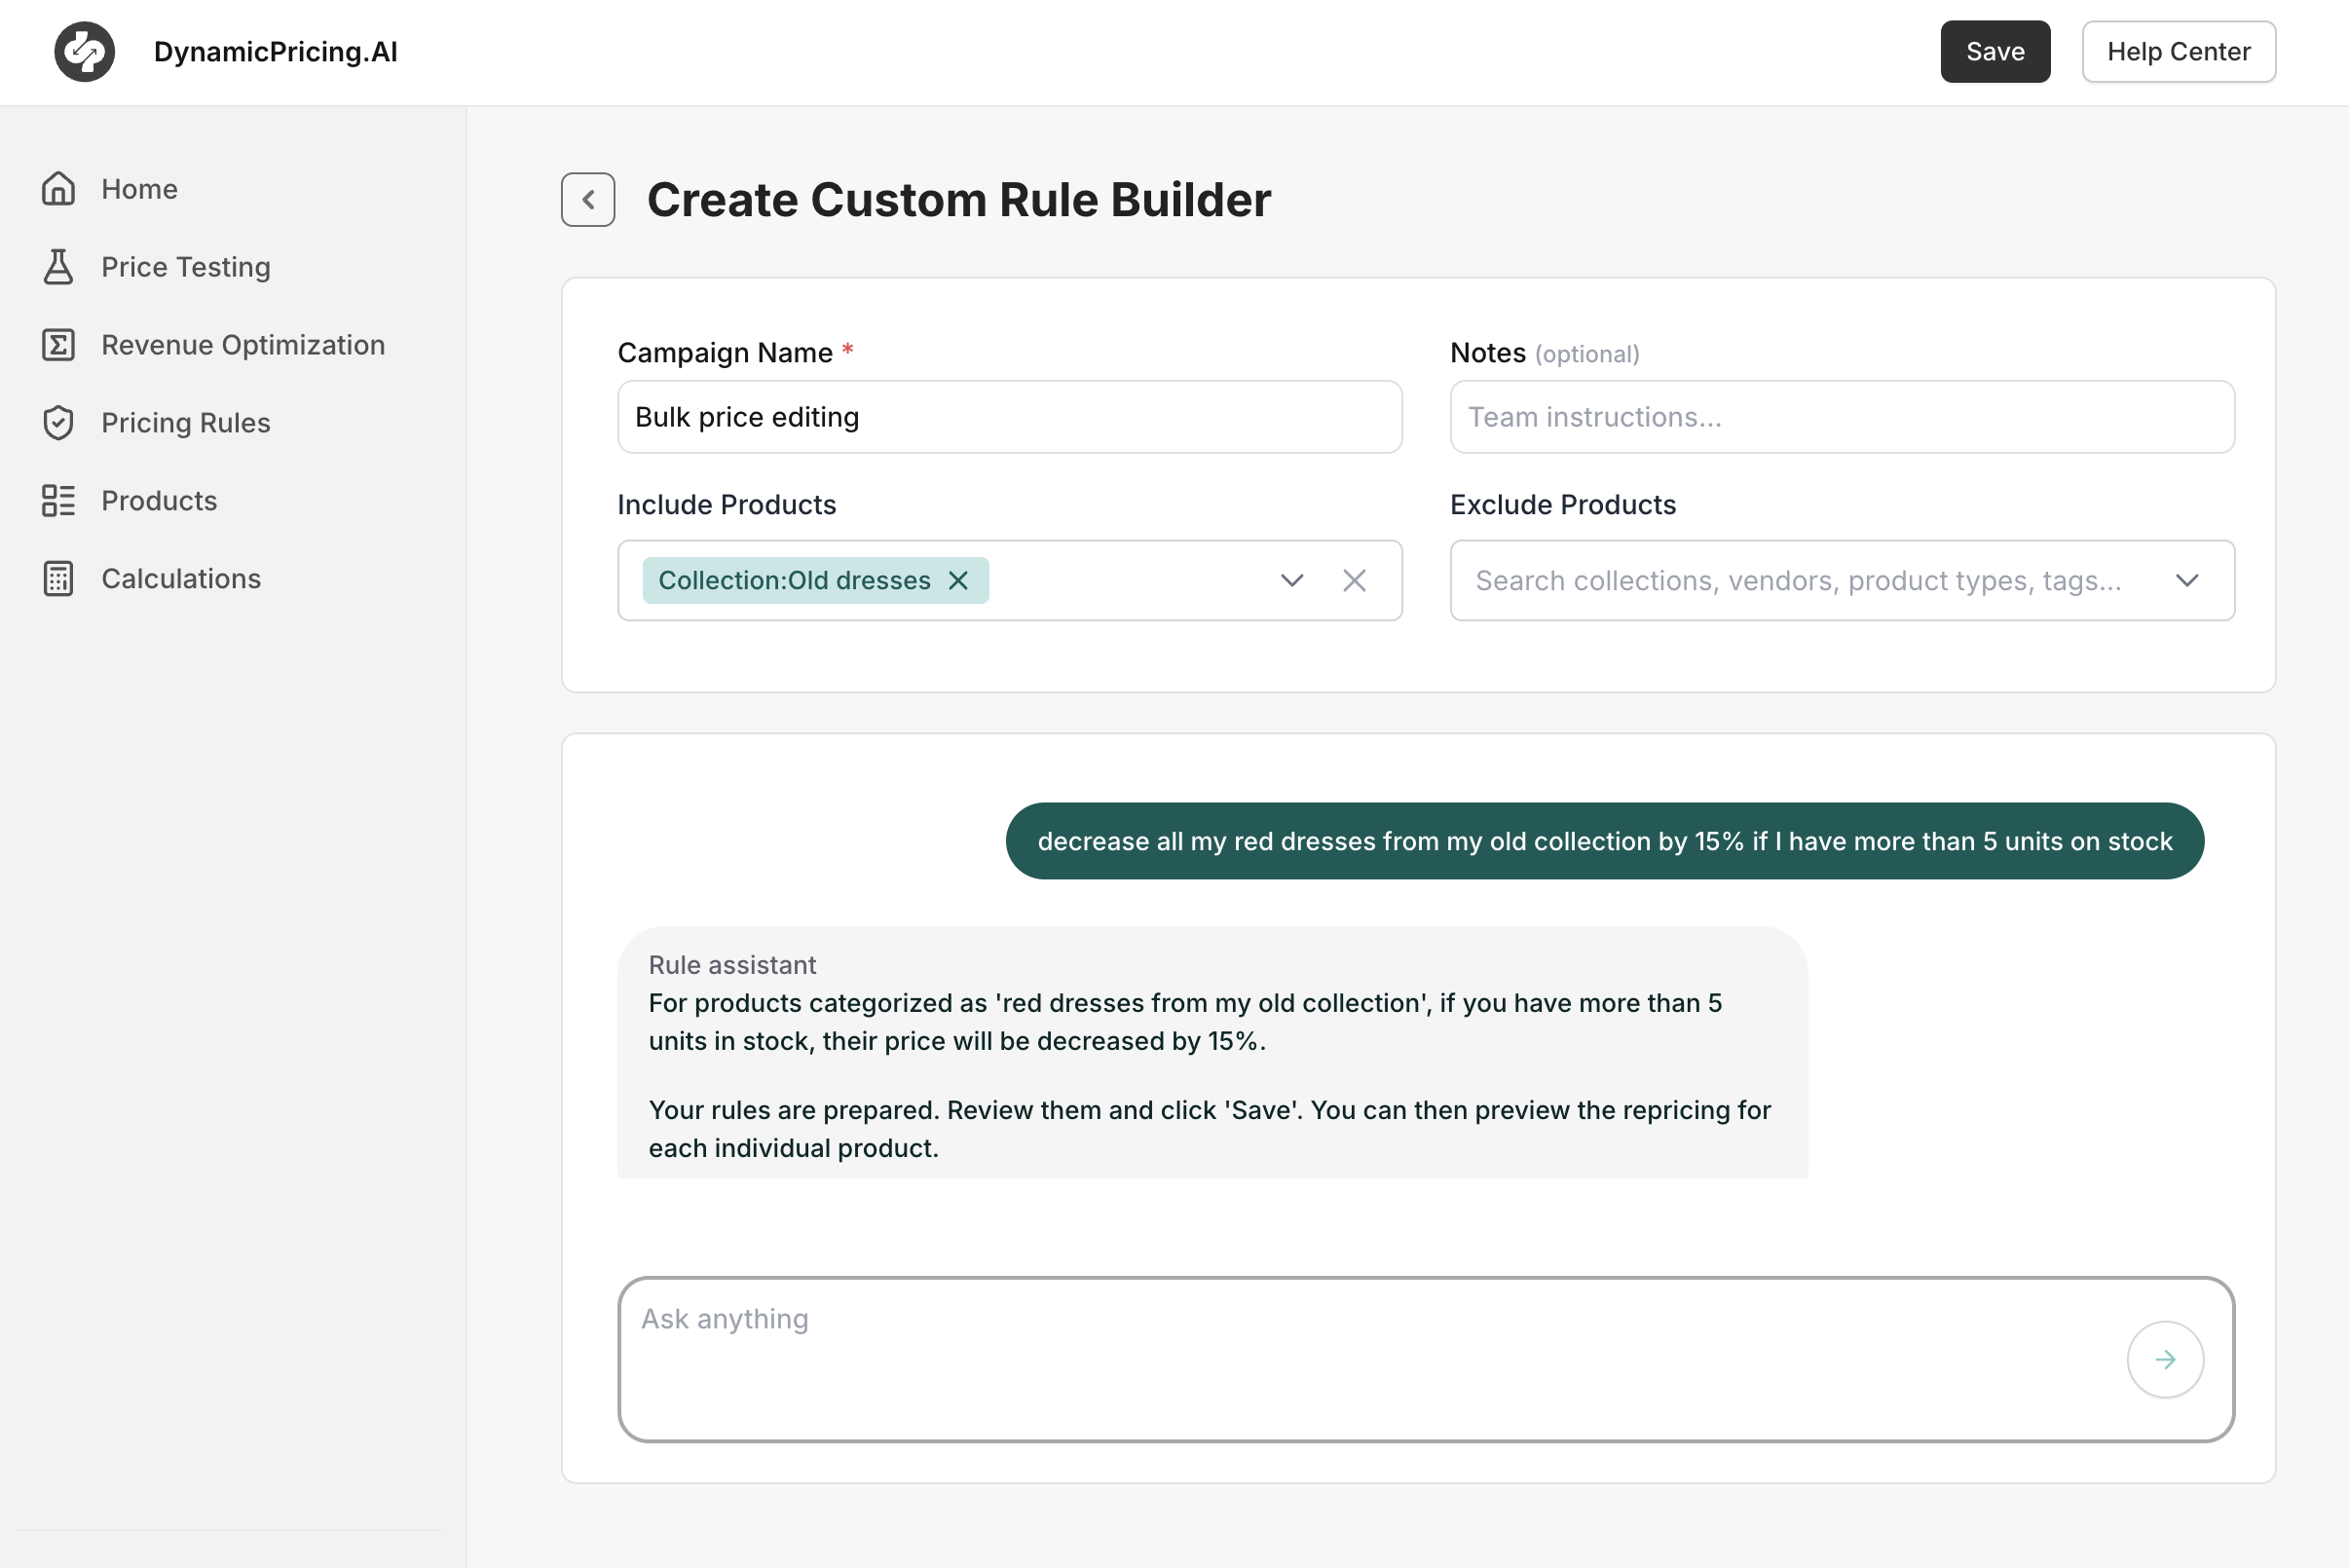Navigate to Price Testing in sidebar

coord(185,266)
